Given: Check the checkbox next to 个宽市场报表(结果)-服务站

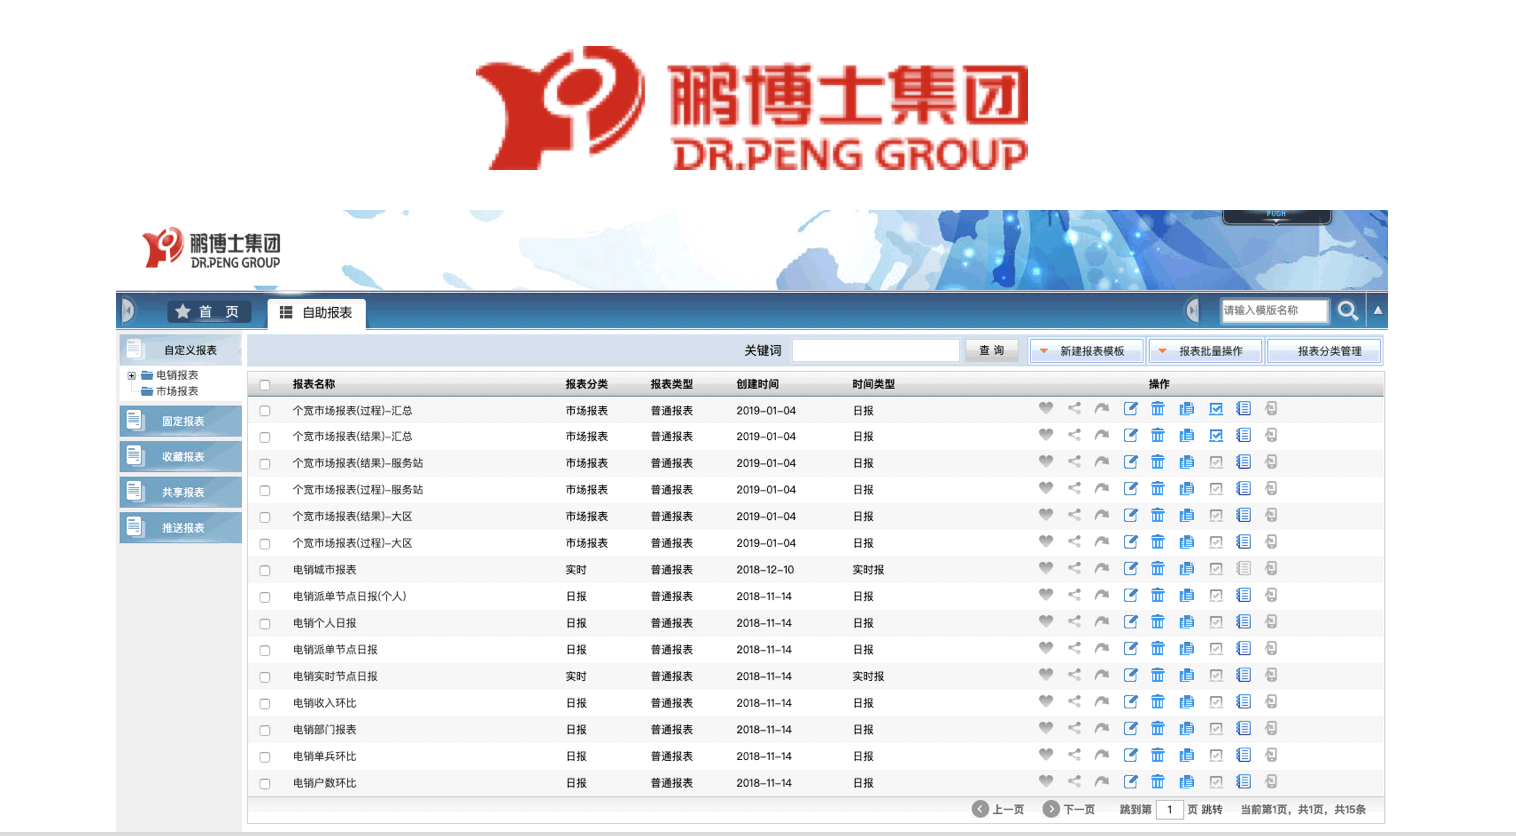Looking at the screenshot, I should (x=265, y=462).
